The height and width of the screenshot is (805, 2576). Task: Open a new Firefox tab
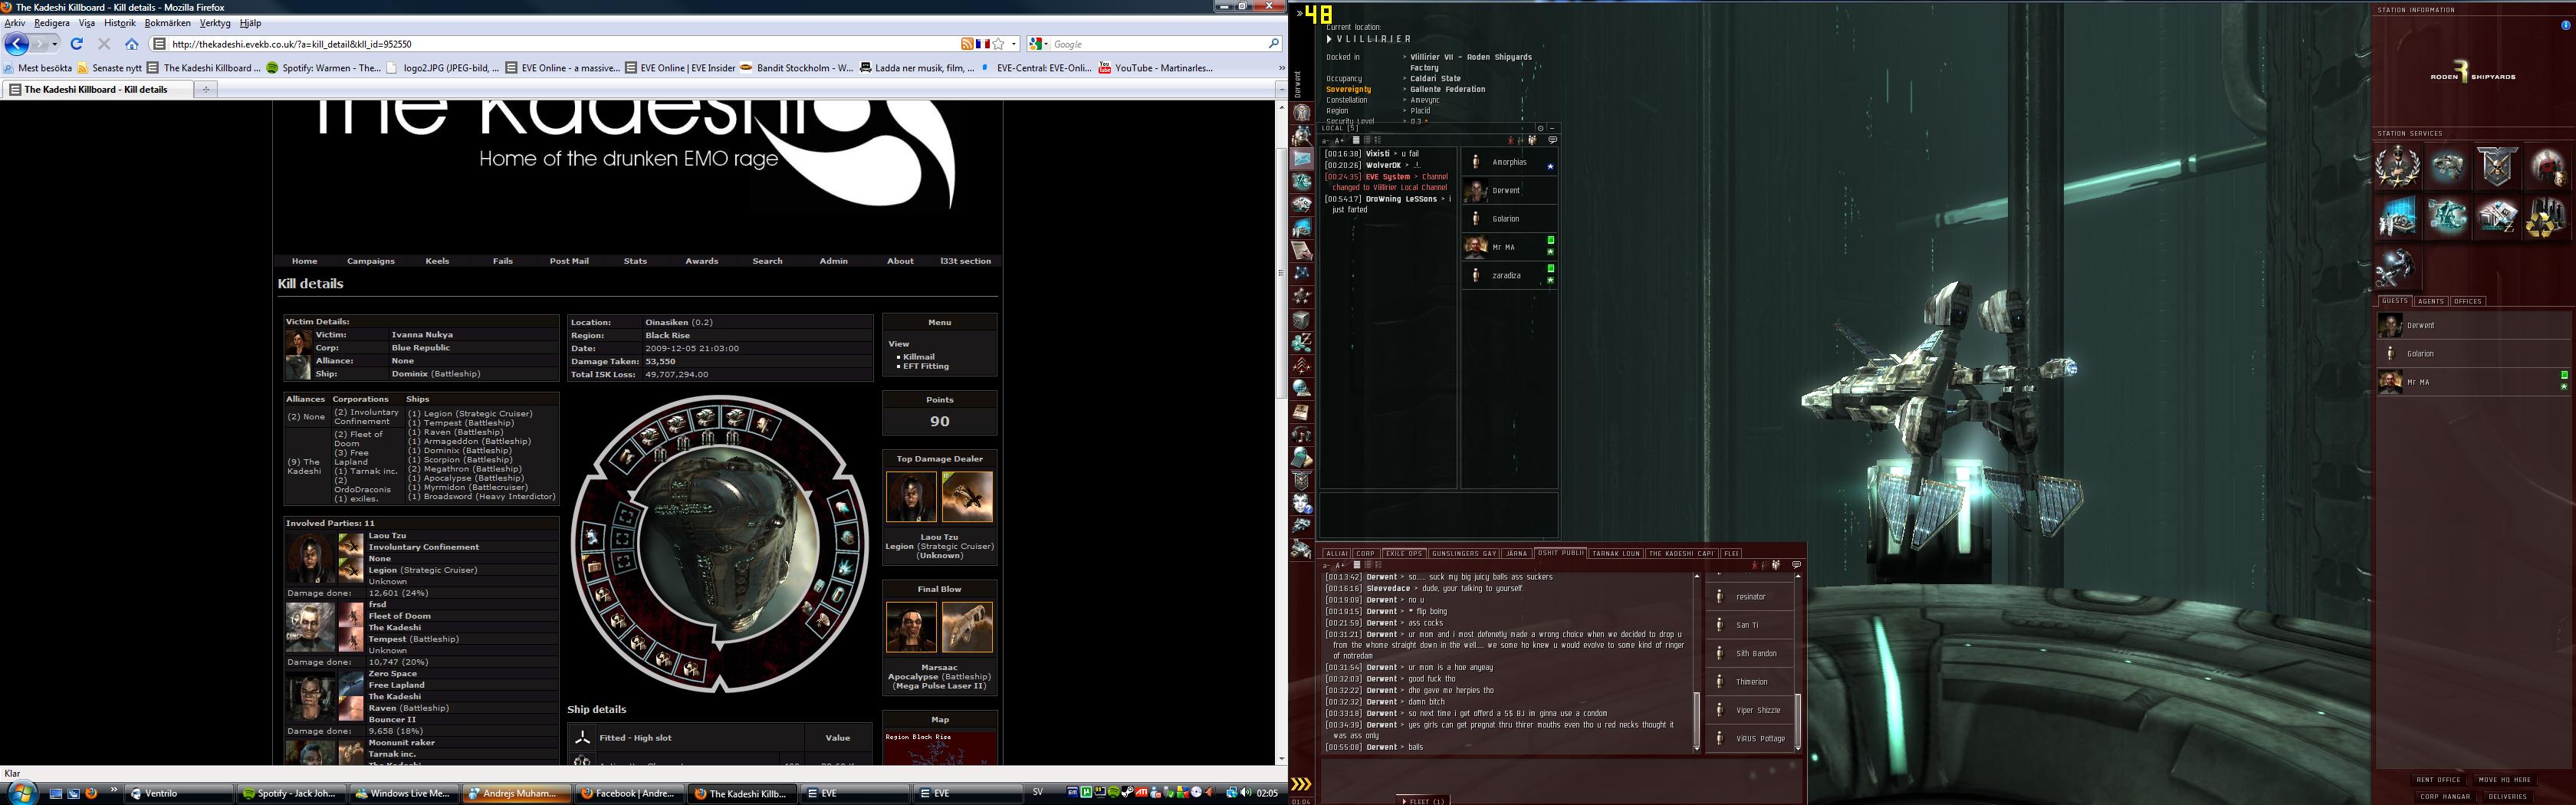point(206,89)
